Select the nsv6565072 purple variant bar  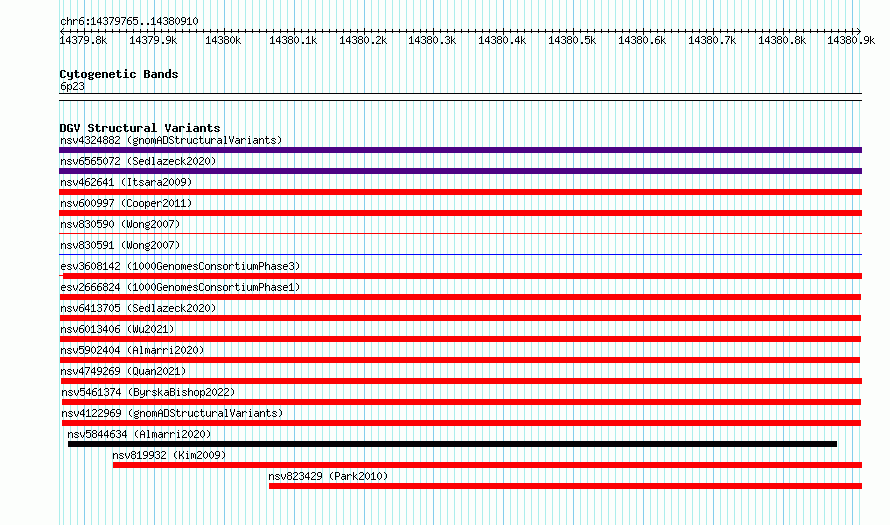point(460,171)
